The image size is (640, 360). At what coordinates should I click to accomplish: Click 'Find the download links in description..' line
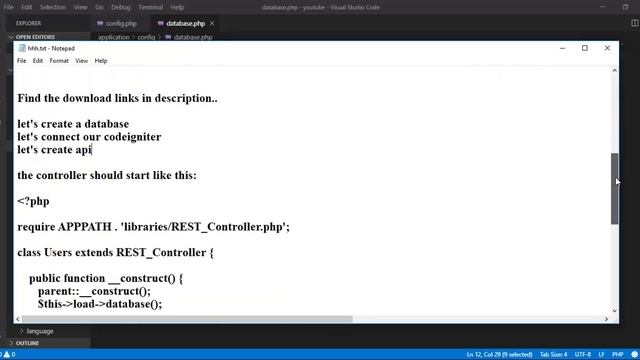pyautogui.click(x=117, y=98)
